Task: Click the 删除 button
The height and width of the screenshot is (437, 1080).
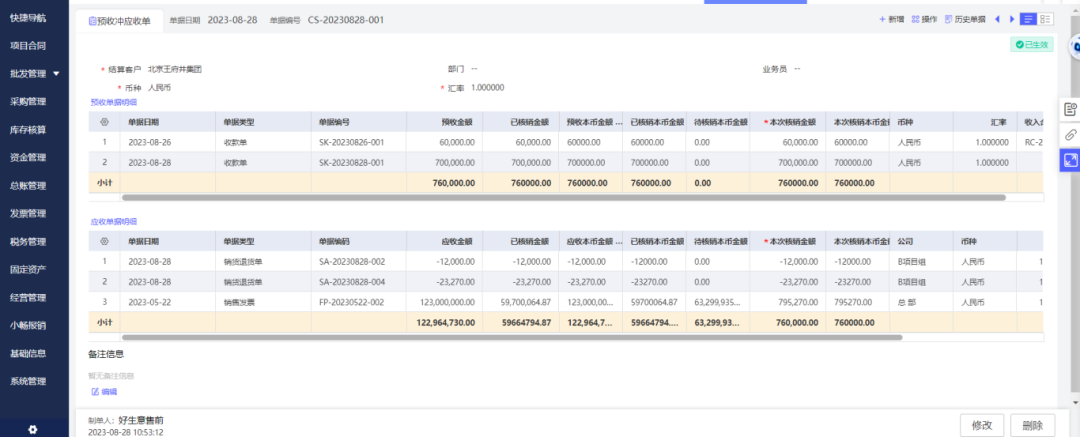Action: 1032,425
